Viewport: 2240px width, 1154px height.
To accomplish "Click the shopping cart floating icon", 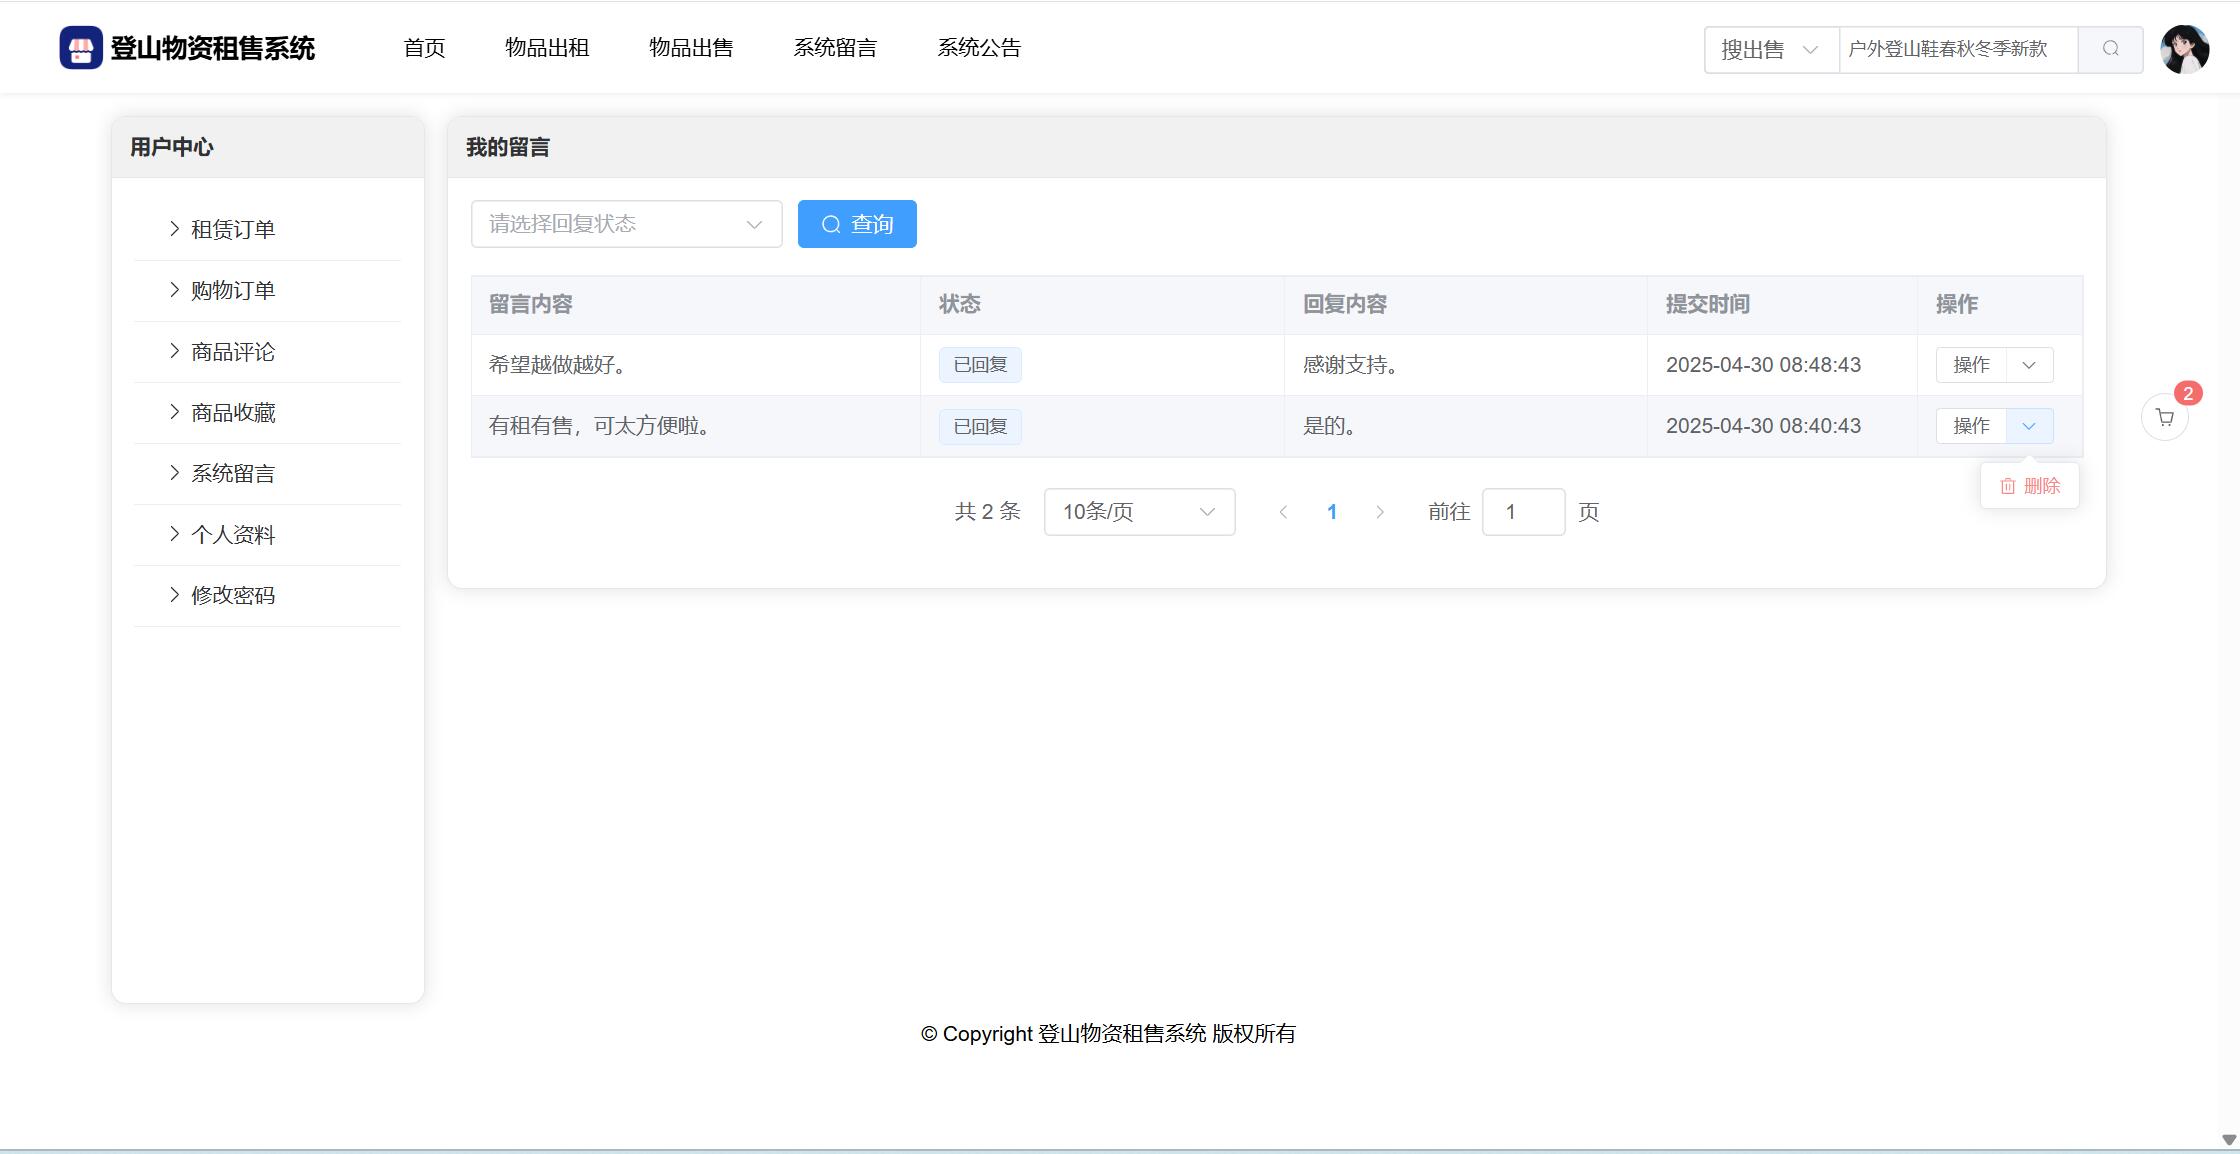I will click(x=2164, y=418).
